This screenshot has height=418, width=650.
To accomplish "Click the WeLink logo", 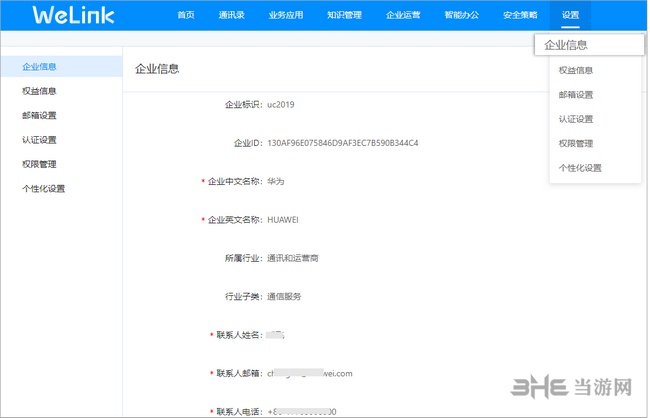I will click(x=73, y=15).
